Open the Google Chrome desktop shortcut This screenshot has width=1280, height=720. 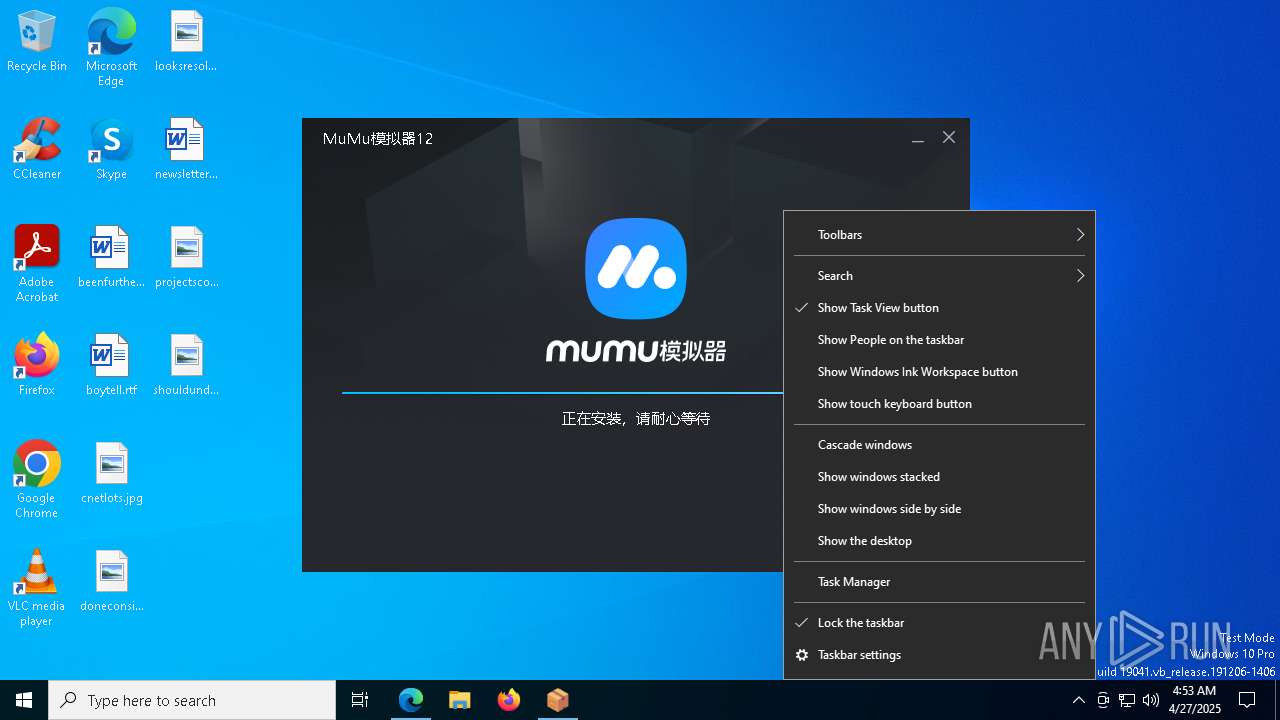37,480
